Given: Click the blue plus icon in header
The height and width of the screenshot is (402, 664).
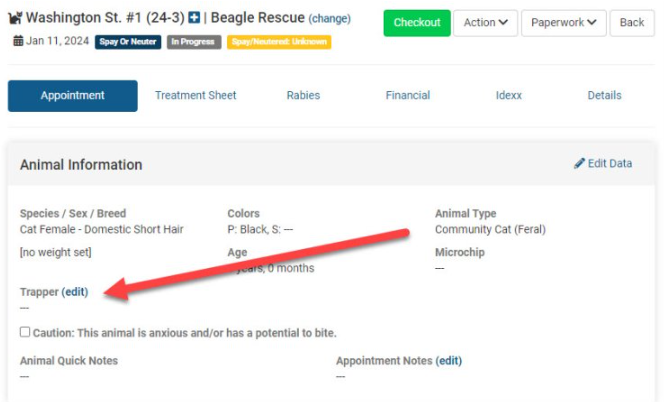Looking at the screenshot, I should (x=194, y=19).
